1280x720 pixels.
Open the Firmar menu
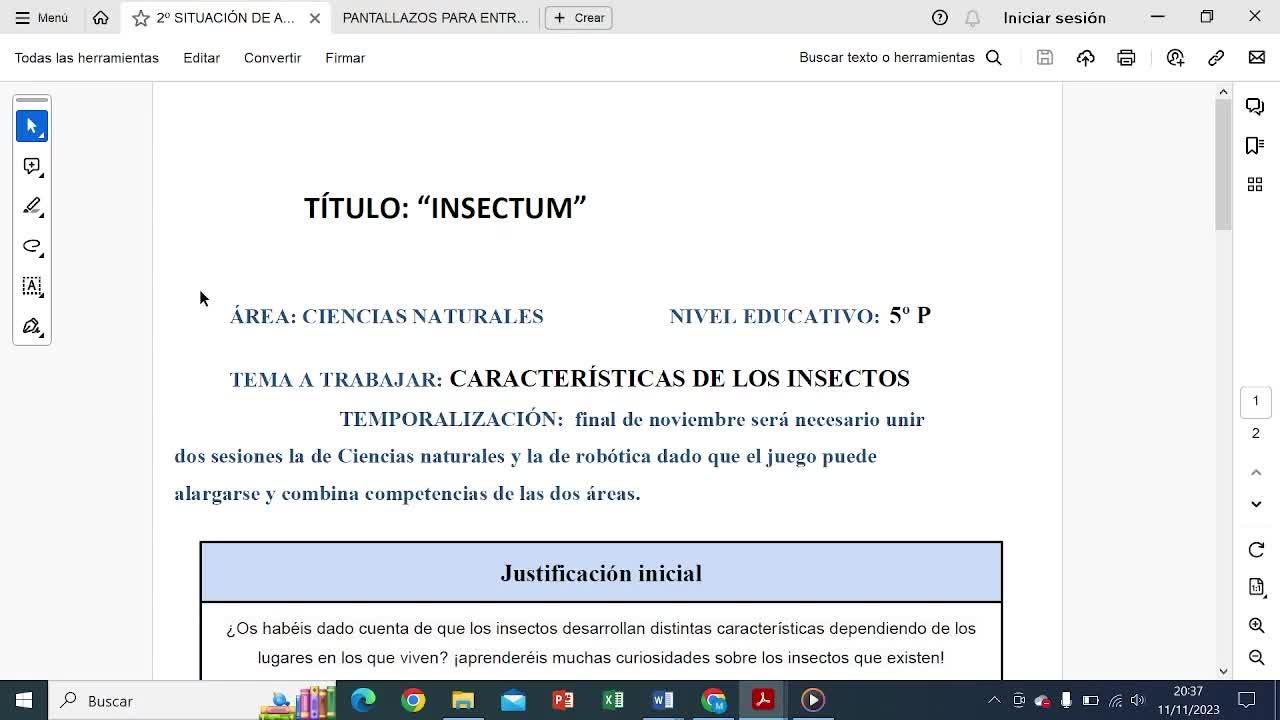point(345,58)
